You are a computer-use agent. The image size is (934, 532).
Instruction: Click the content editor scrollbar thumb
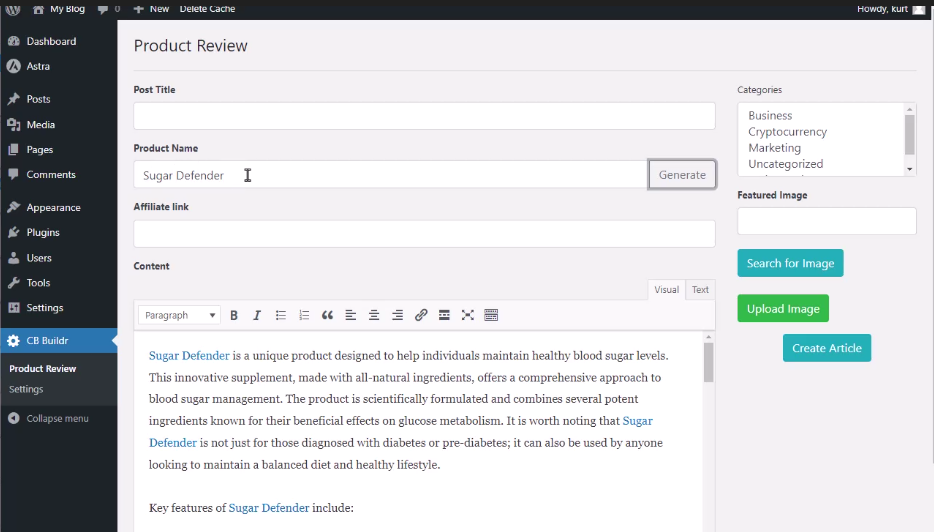[708, 362]
